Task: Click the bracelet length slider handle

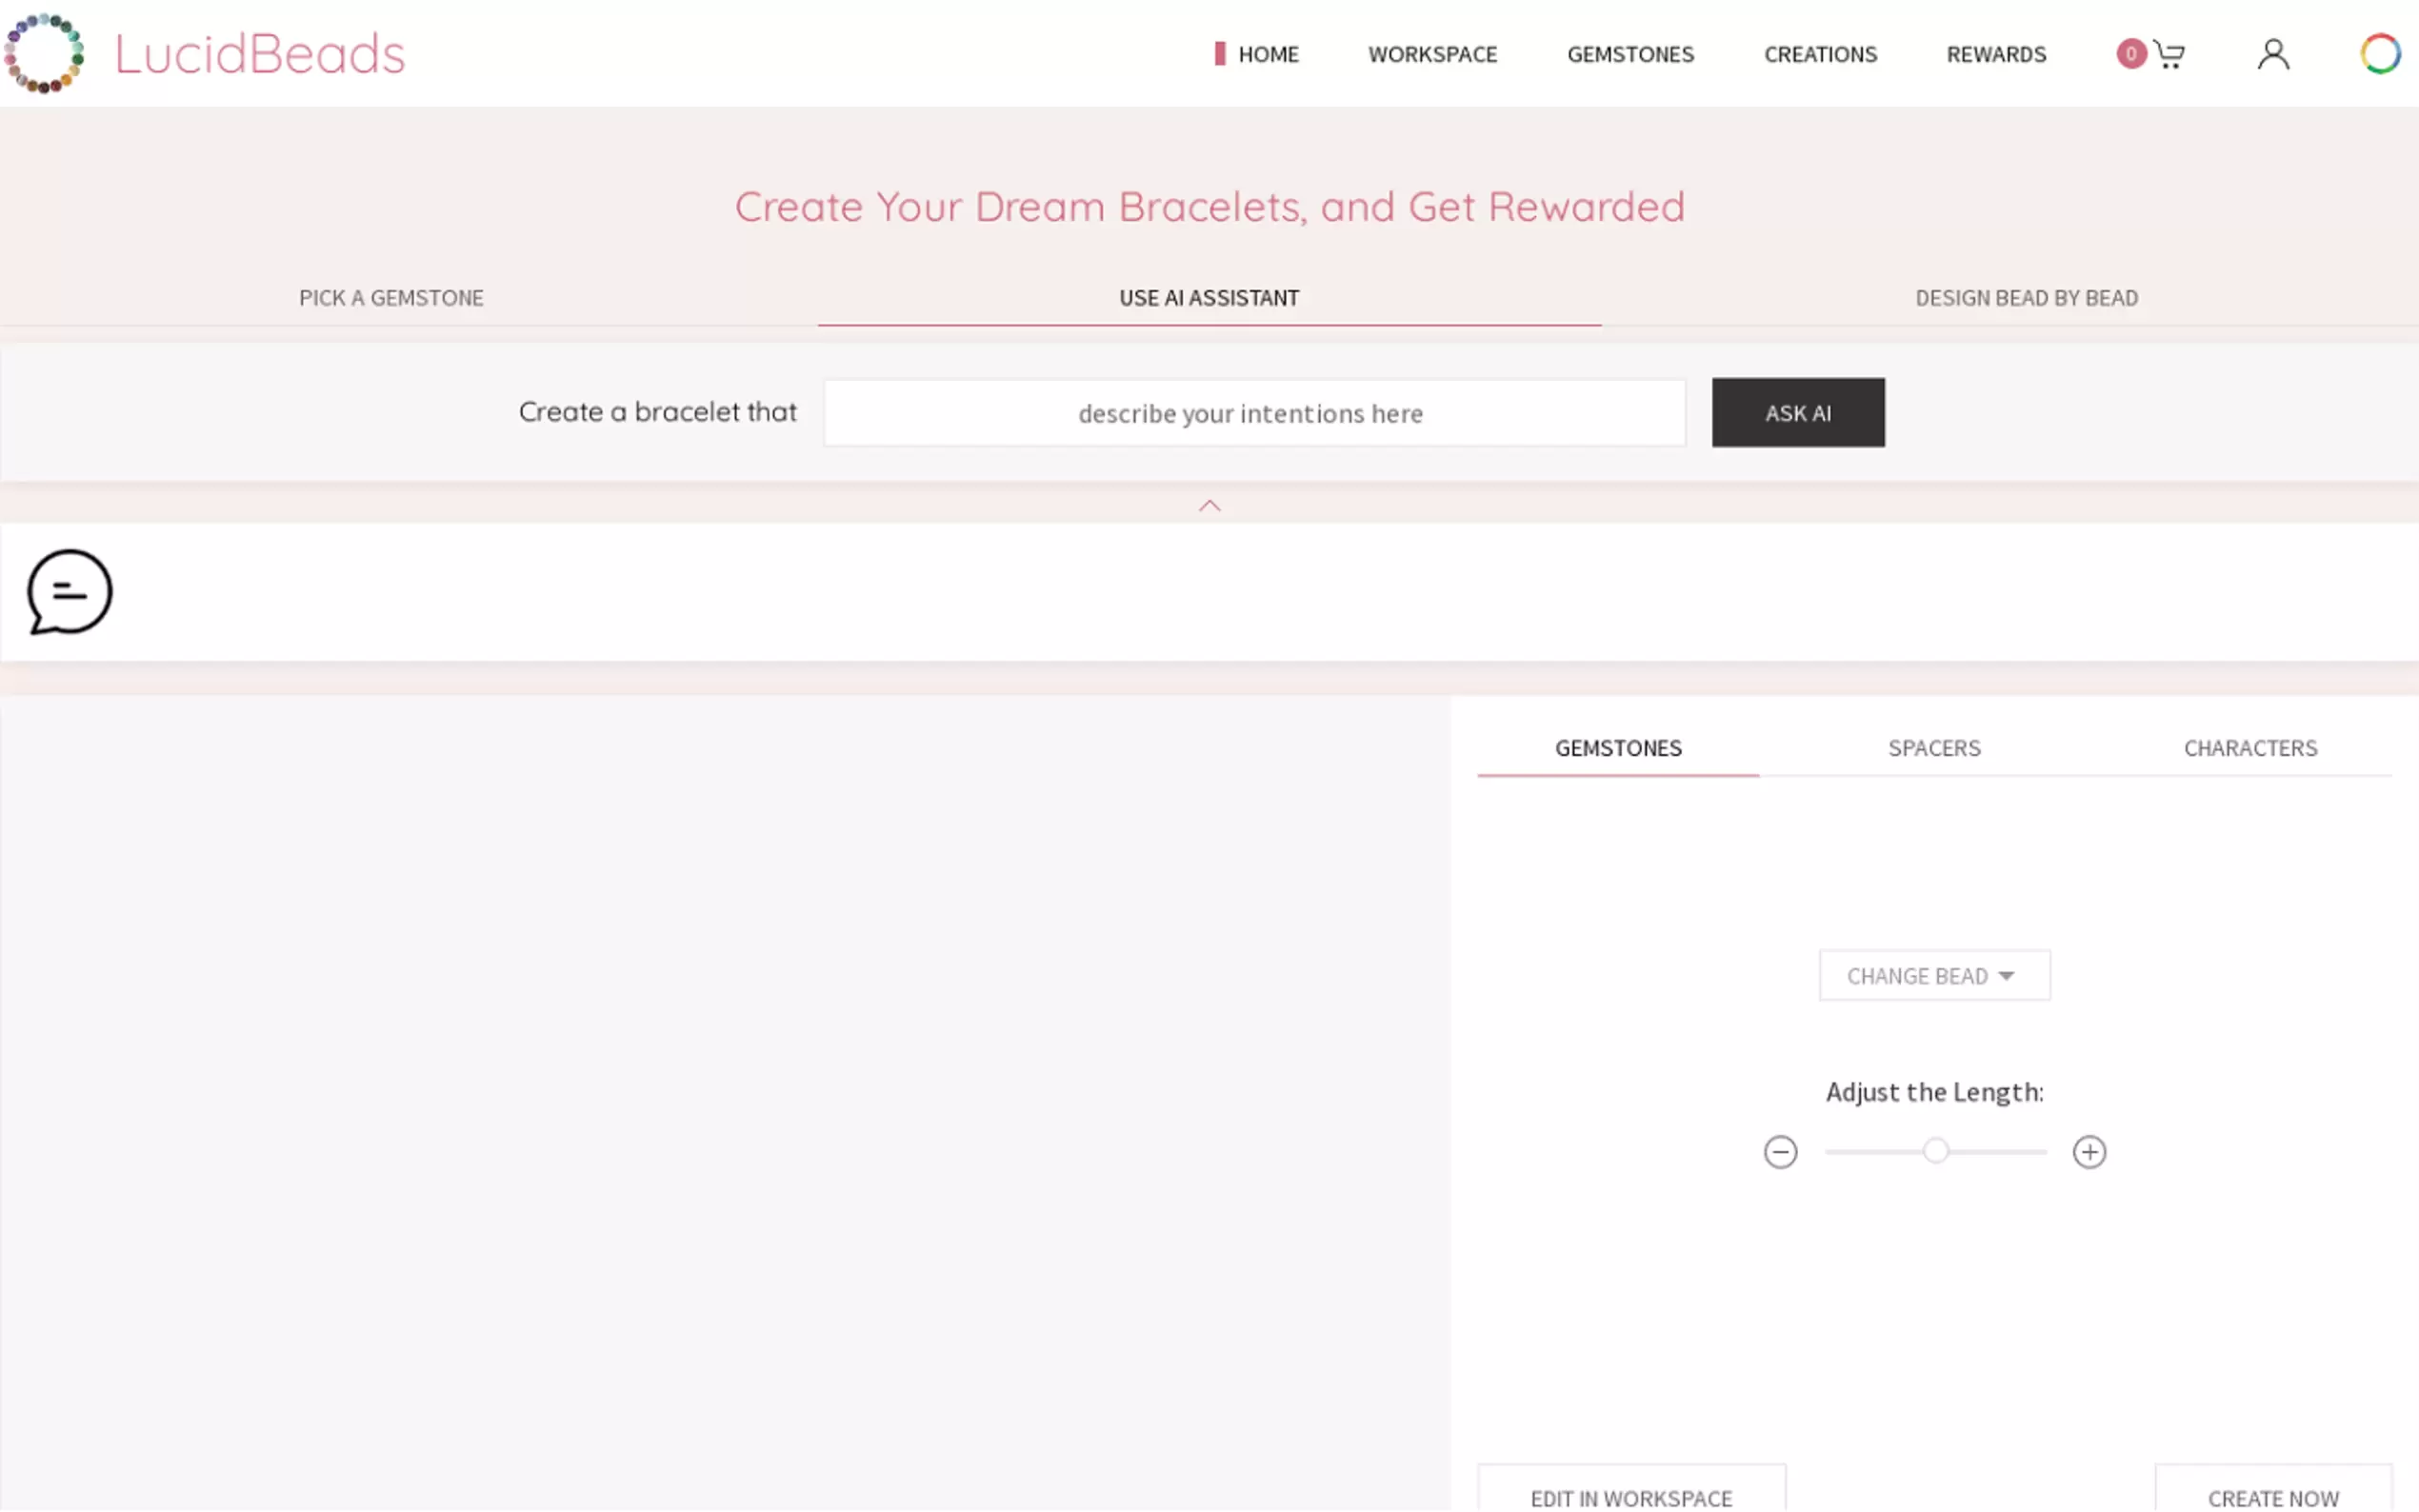Action: point(1935,1151)
